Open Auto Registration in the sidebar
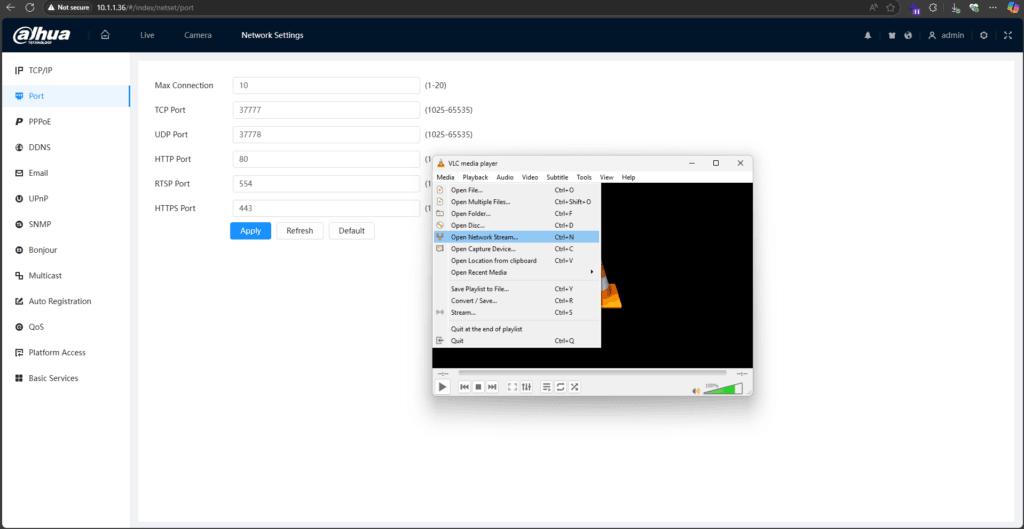 click(65, 301)
